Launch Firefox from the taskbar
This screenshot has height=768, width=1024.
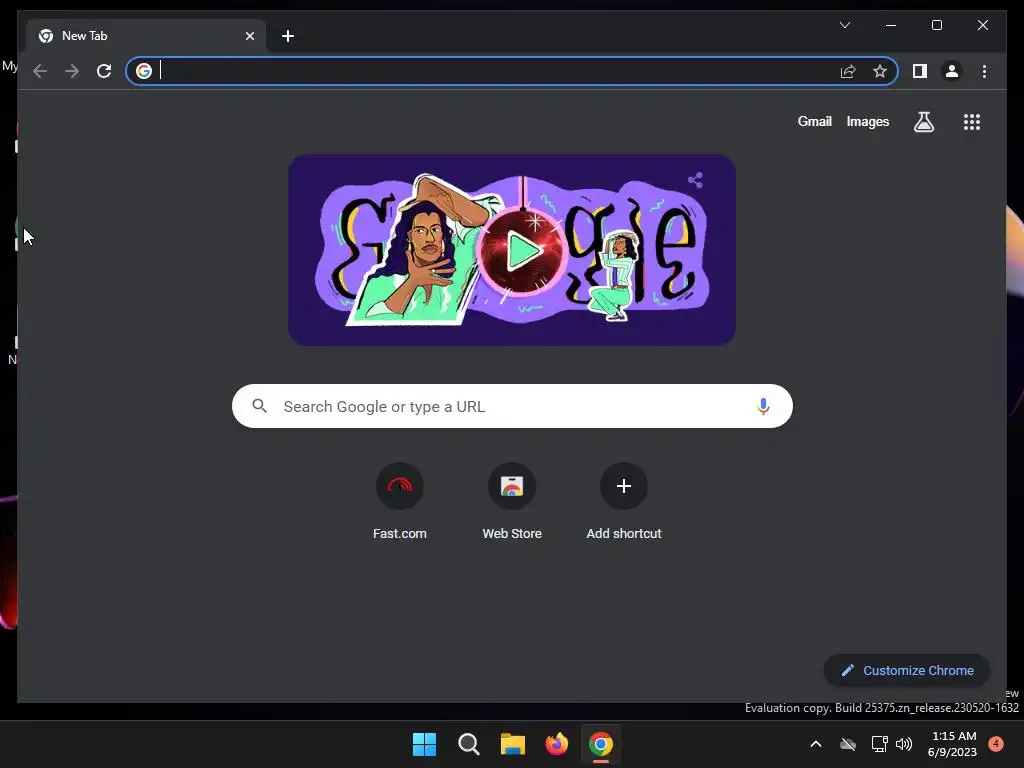[x=557, y=744]
